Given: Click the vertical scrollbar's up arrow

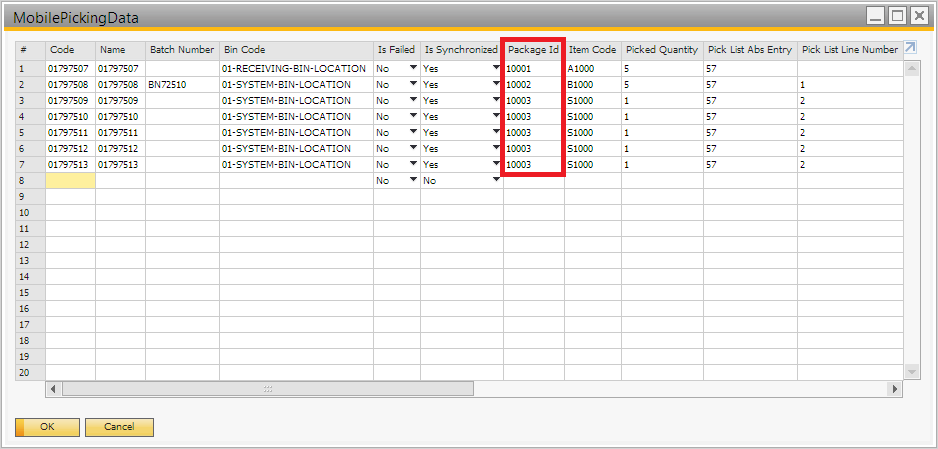Looking at the screenshot, I should [x=912, y=68].
